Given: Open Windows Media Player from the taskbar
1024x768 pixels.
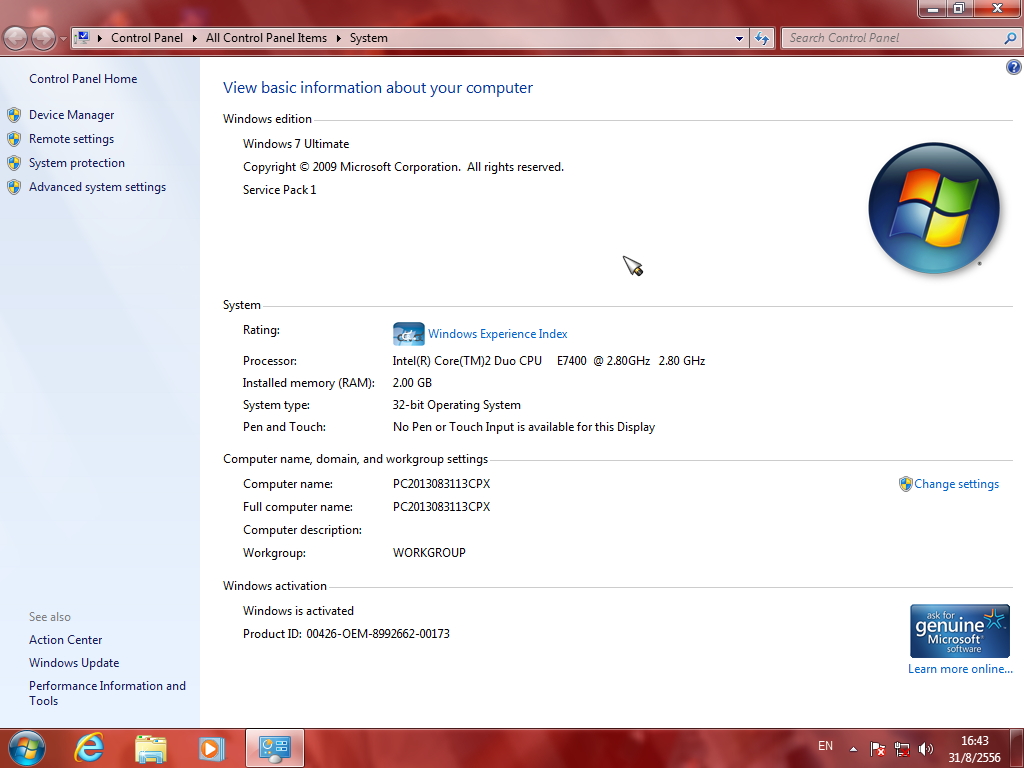Looking at the screenshot, I should click(x=211, y=748).
